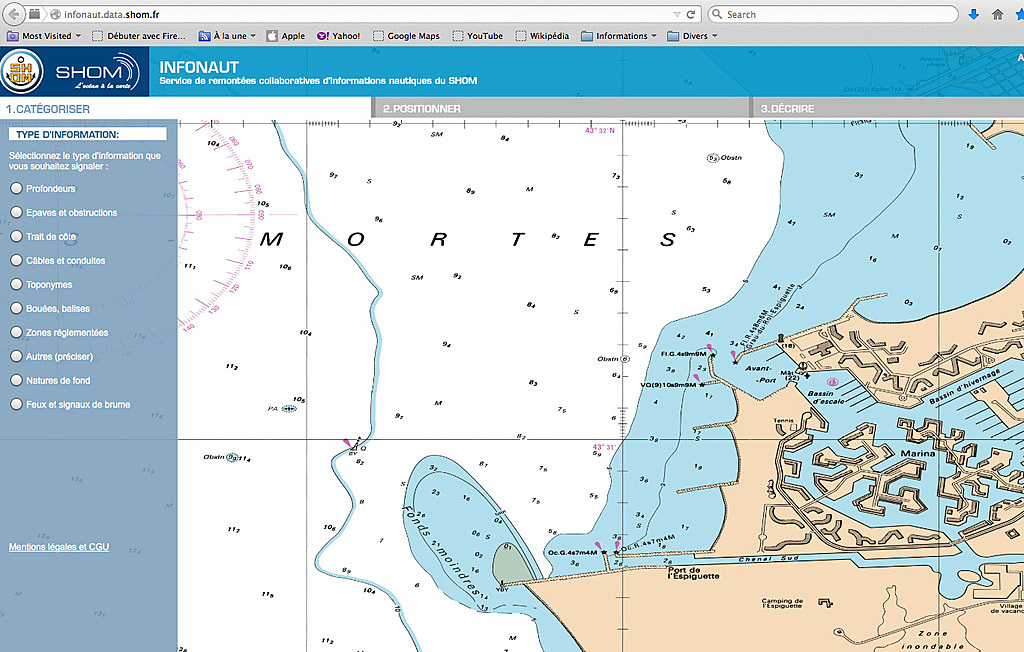
Task: Click the Bassin d'escale label
Action: (826, 397)
